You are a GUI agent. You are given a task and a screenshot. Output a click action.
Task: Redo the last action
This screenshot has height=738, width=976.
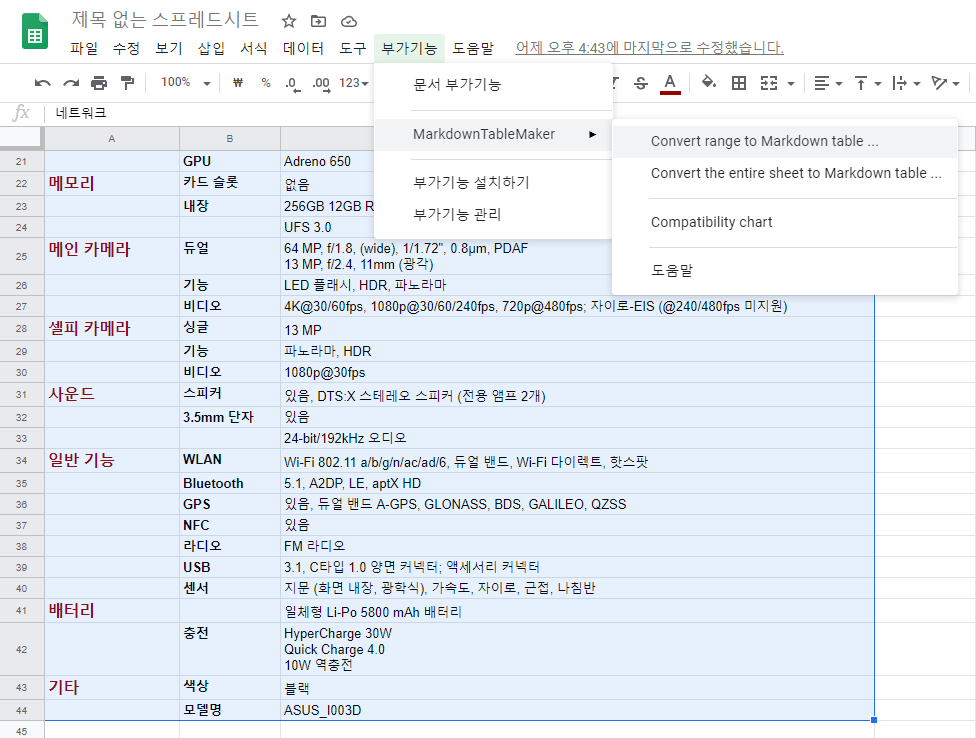pos(71,83)
